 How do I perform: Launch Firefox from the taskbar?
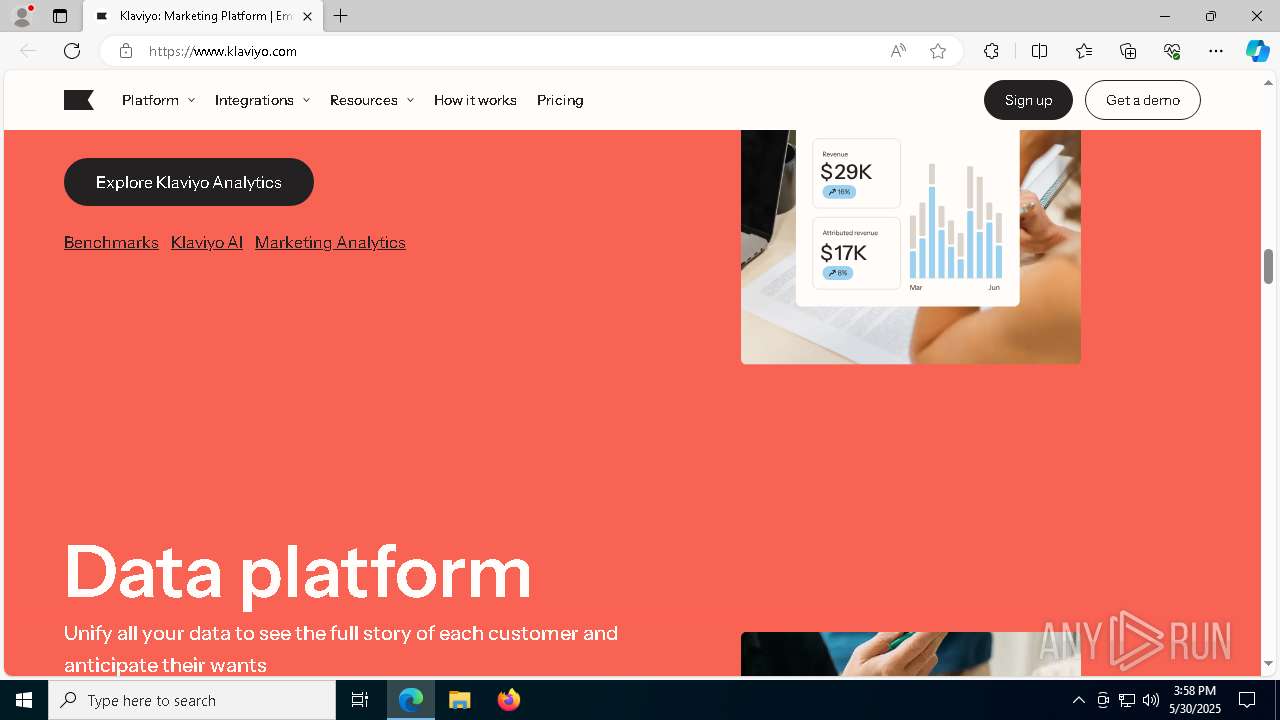coord(508,700)
